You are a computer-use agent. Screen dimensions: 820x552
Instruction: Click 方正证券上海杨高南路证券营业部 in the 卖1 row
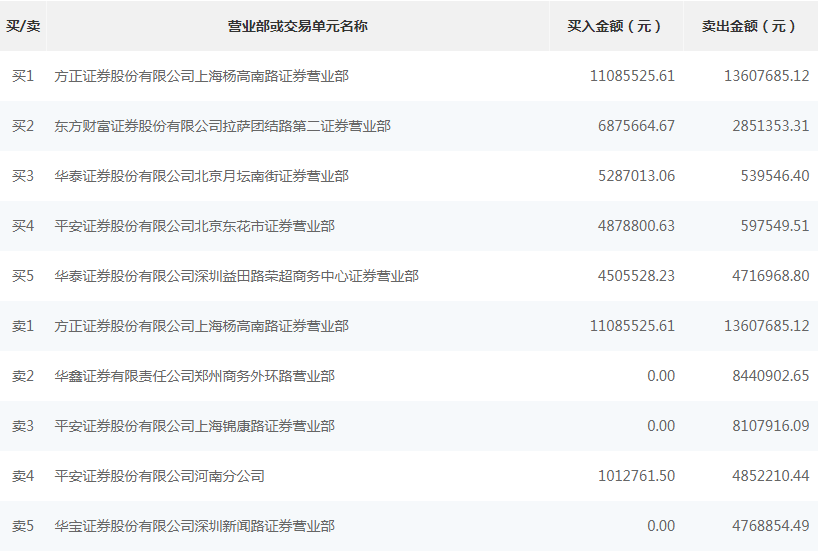201,326
